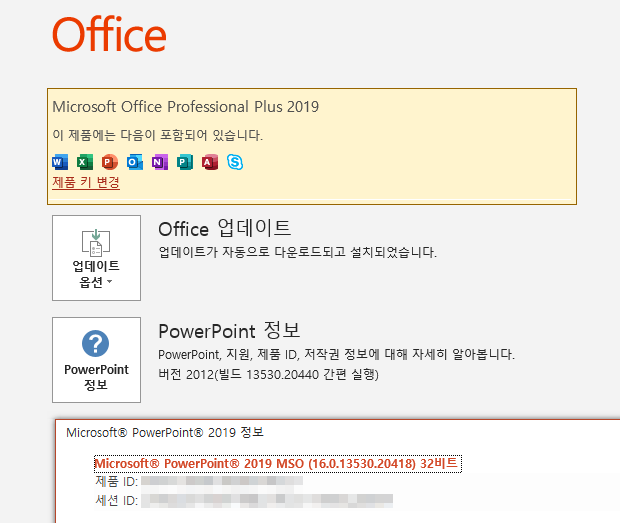620x524 pixels.
Task: Click the Word app icon
Action: [60, 162]
